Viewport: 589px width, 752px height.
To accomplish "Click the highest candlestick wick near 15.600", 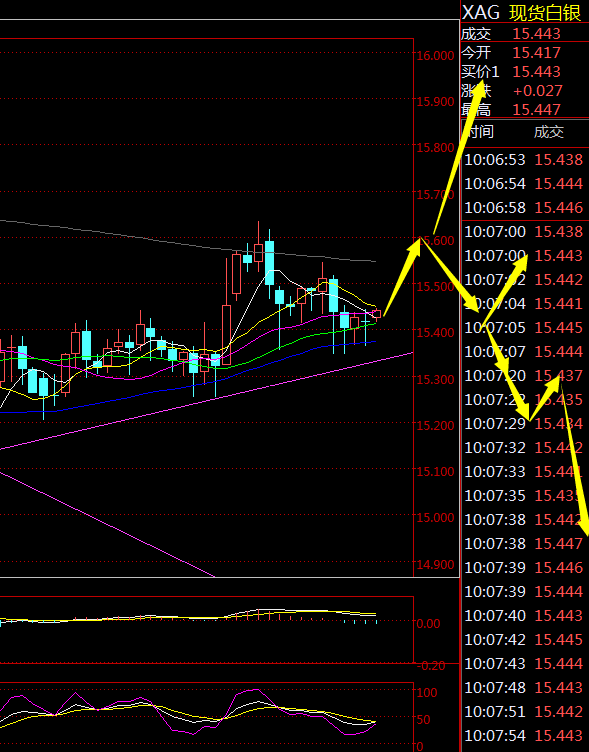I will (x=259, y=233).
